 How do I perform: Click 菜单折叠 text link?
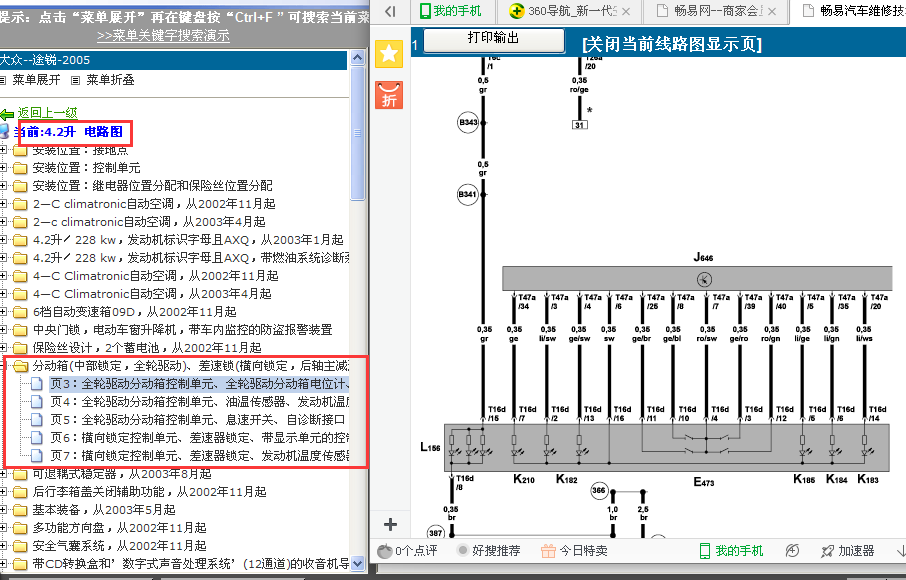tap(110, 80)
